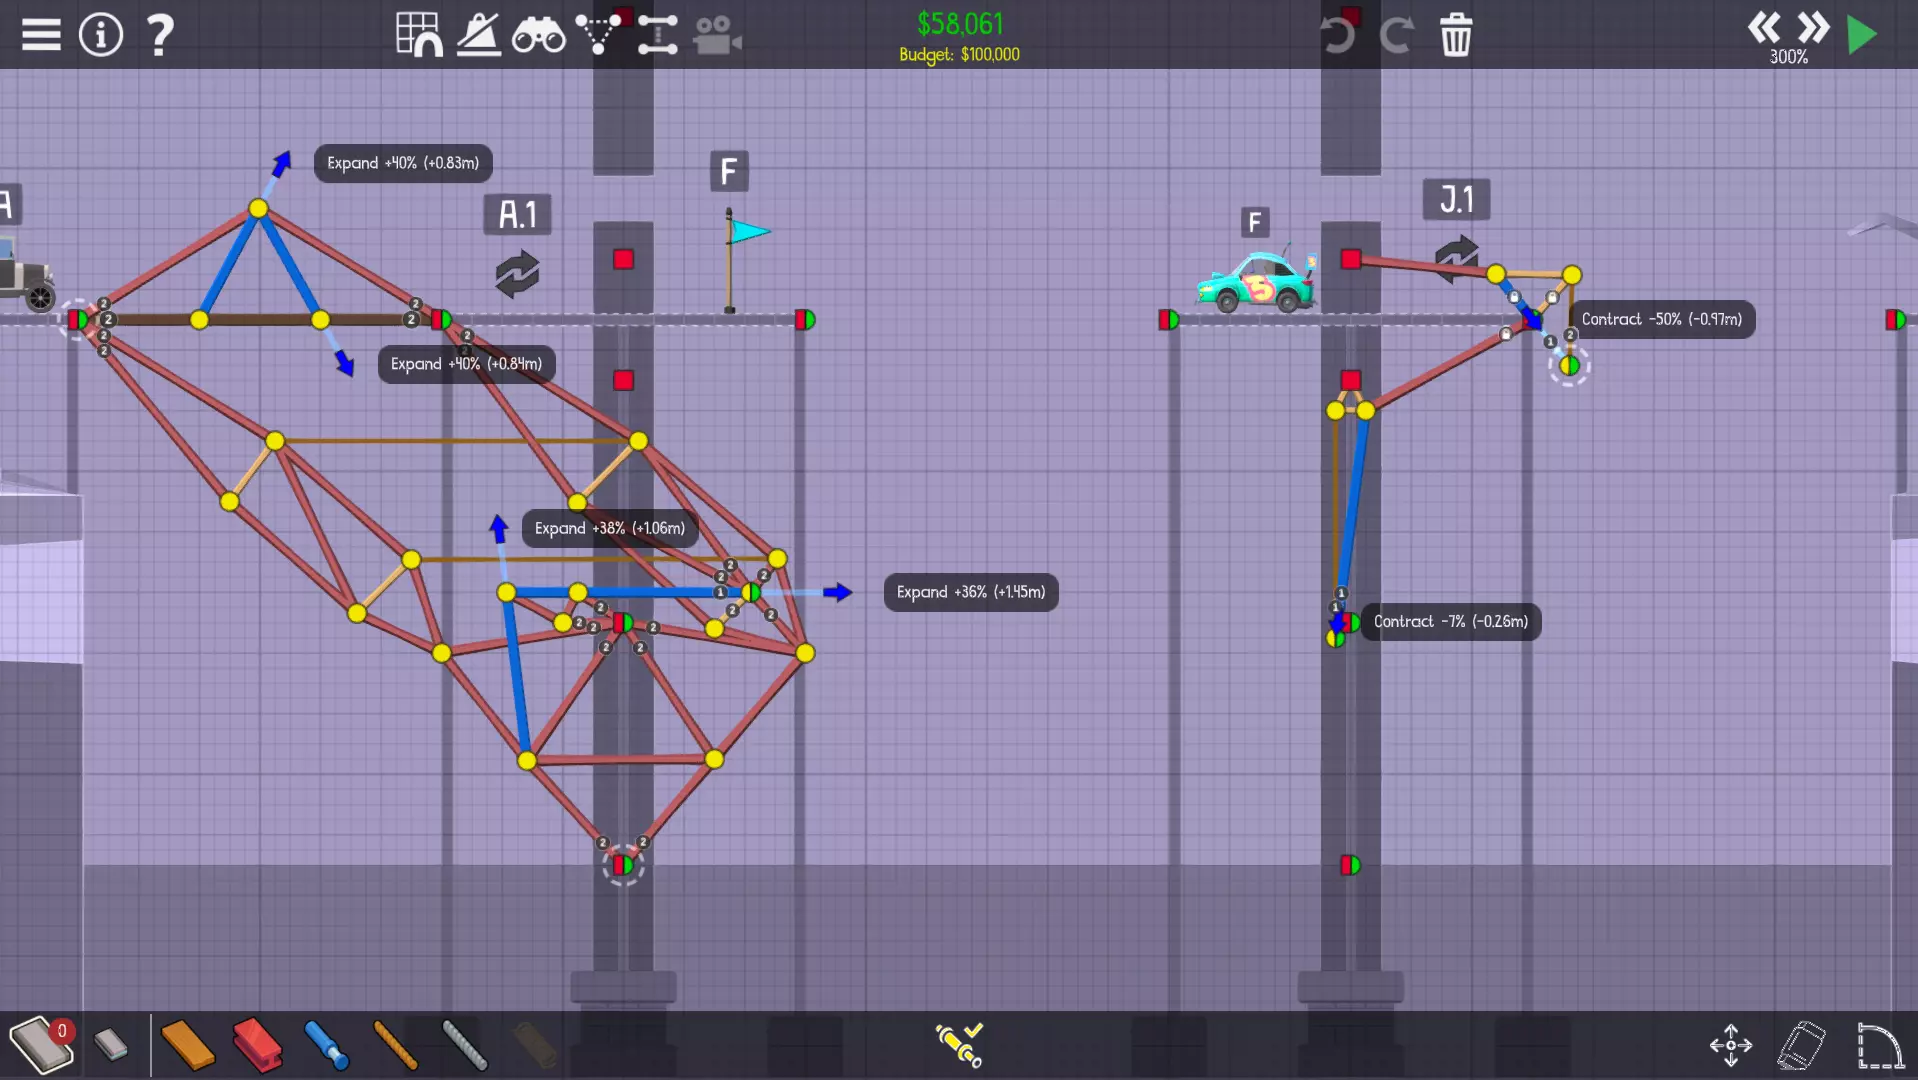Delete the bridge with the trash icon
The width and height of the screenshot is (1918, 1080).
pyautogui.click(x=1456, y=35)
